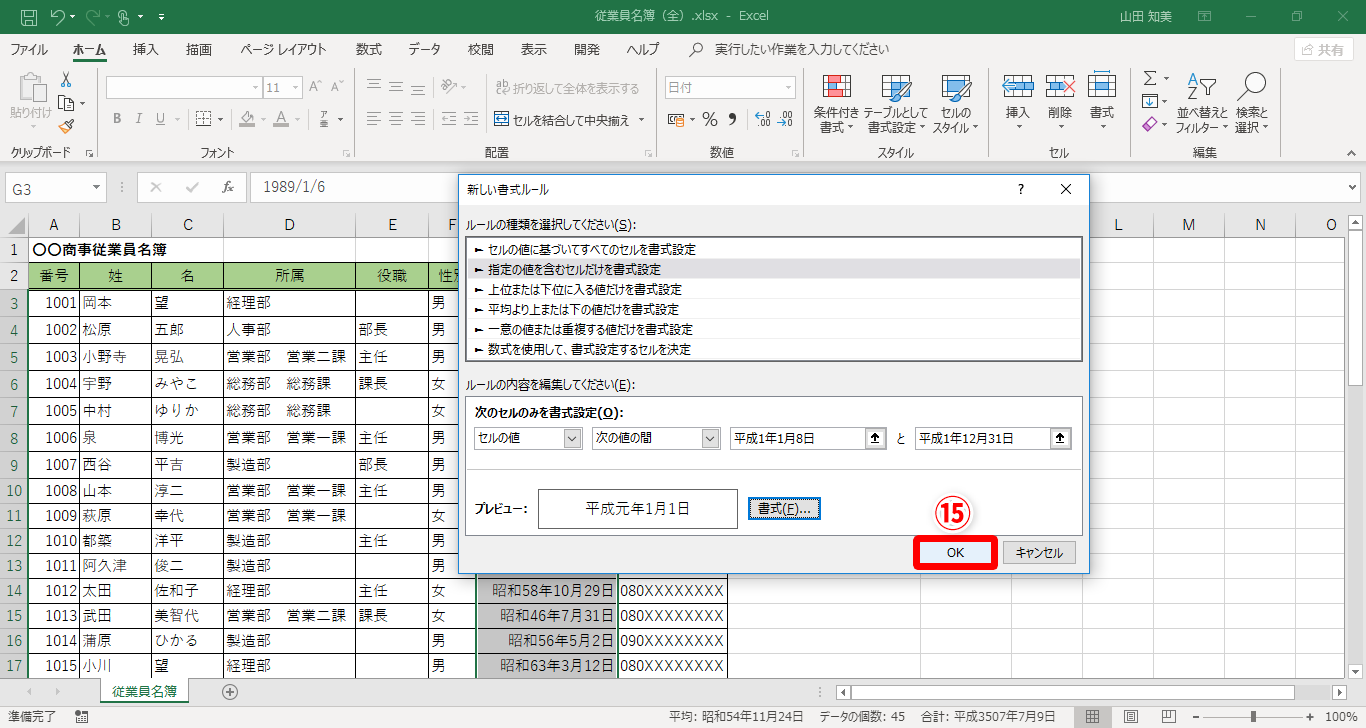Switch to the 数式 tab

point(369,49)
